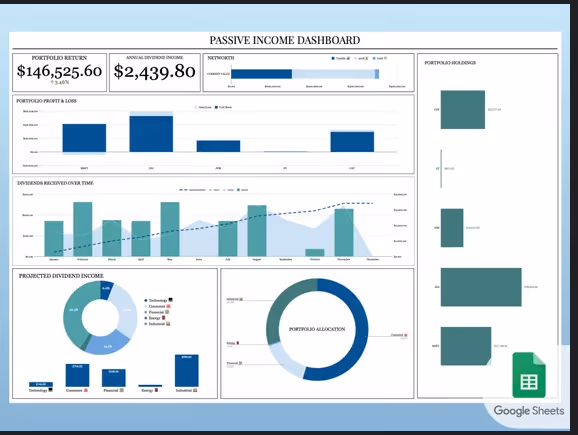Click the light blue arc in Portfolio Allocation ring
Image resolution: width=578 pixels, height=435 pixels.
point(284,360)
